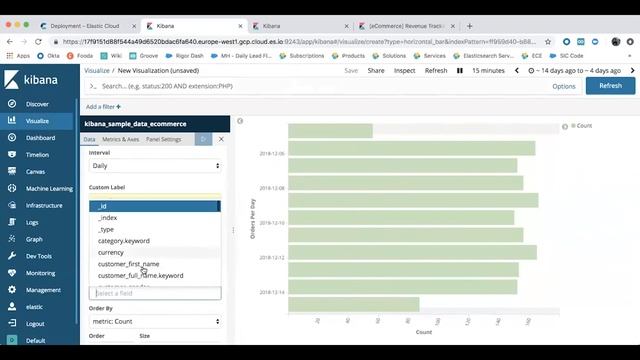Click Inspect in the top menu

(404, 71)
